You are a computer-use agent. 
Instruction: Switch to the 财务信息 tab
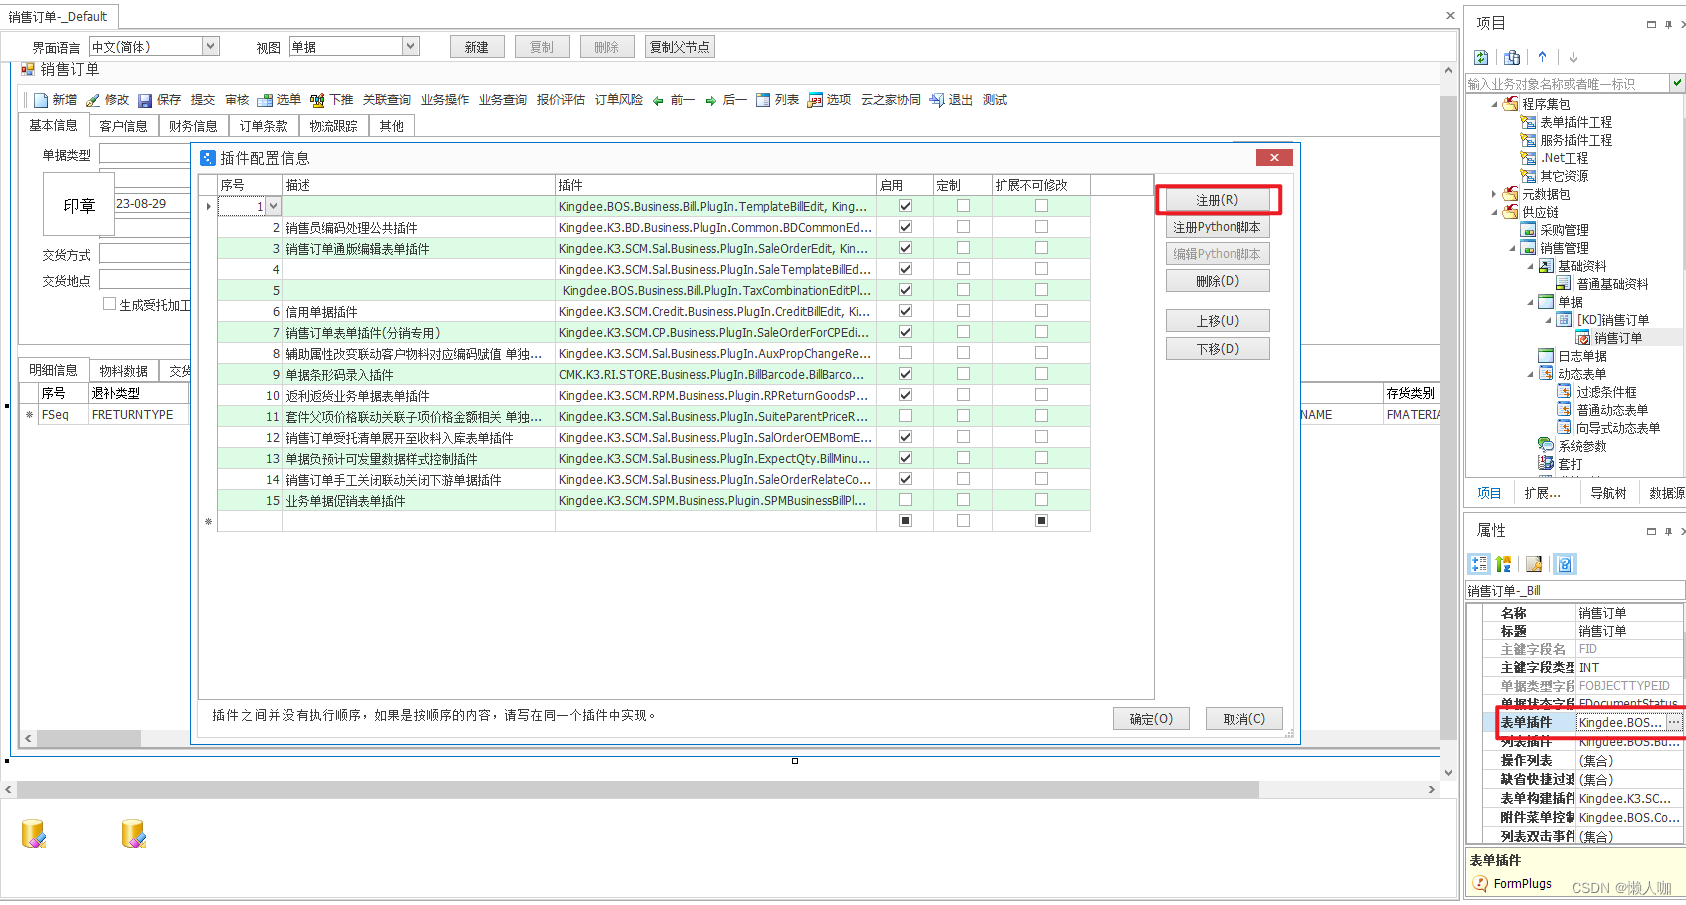tap(193, 126)
